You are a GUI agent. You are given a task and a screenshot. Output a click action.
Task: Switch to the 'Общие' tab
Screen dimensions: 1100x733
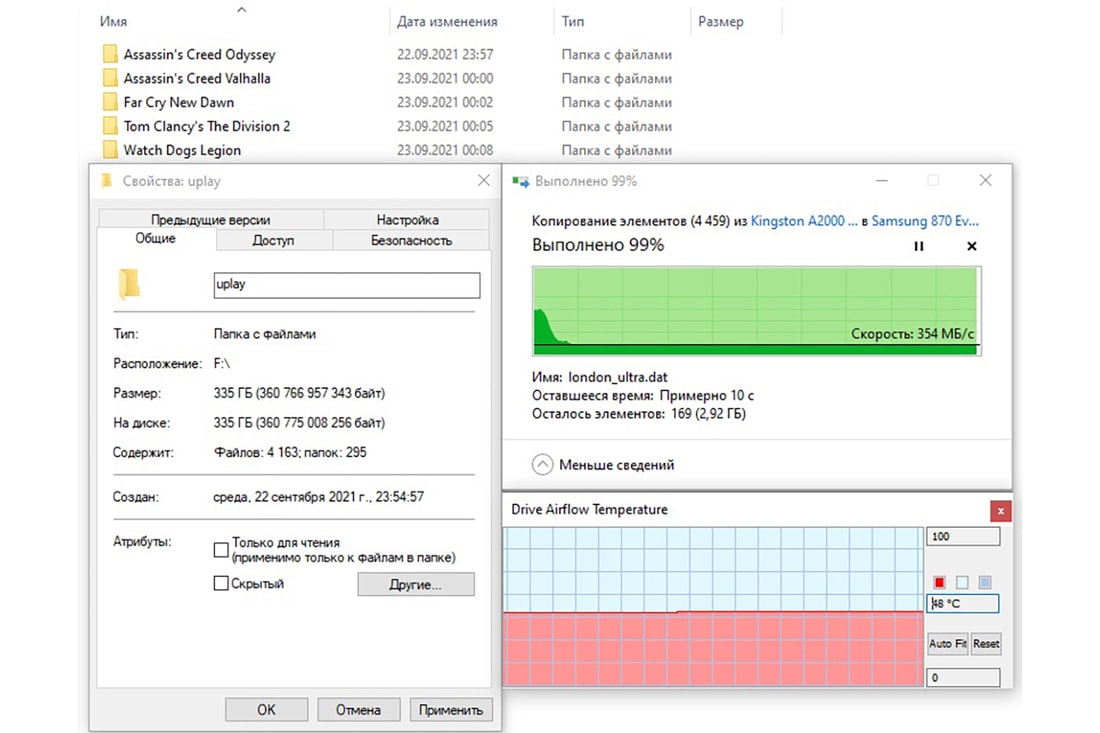(156, 238)
